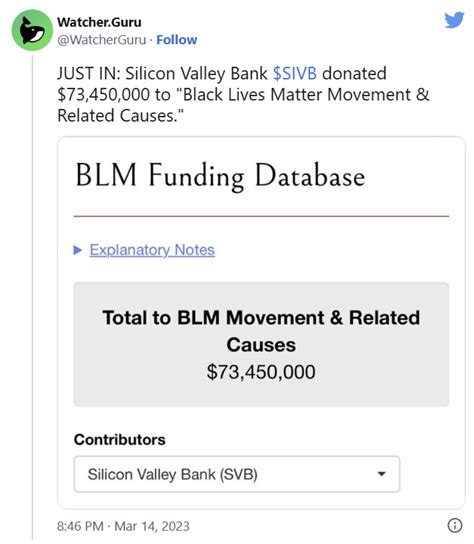Click the Total to BLM Movement panel
Image resolution: width=474 pixels, height=544 pixels.
[261, 344]
